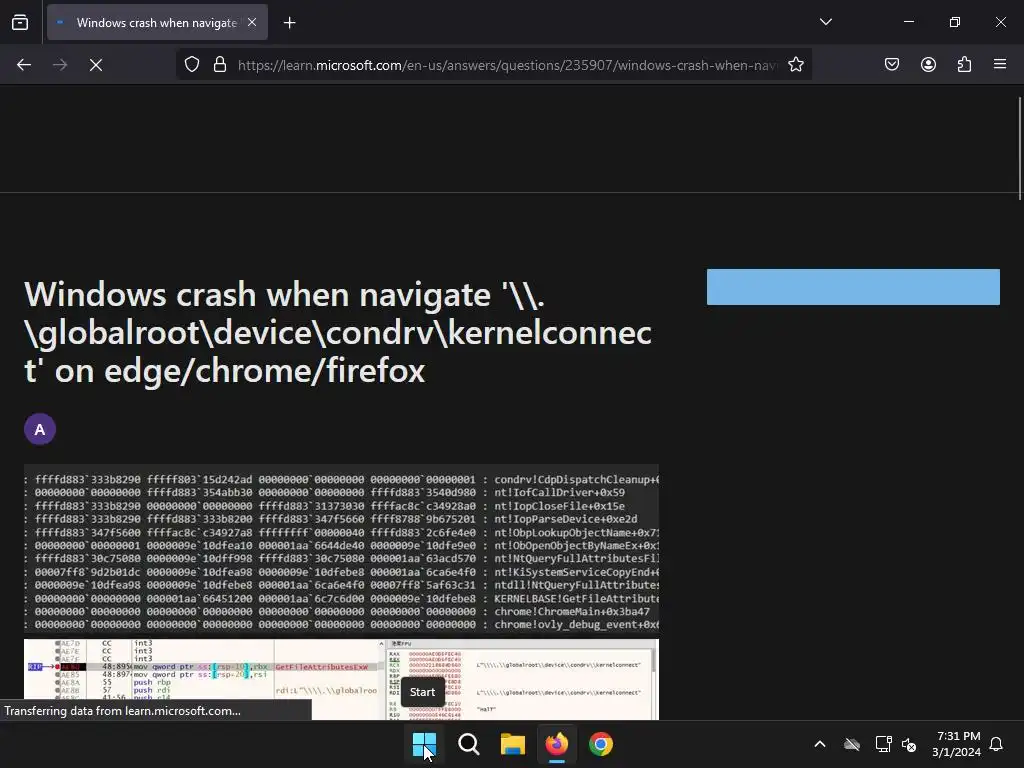
Task: Click the muted volume tray icon
Action: click(x=908, y=744)
